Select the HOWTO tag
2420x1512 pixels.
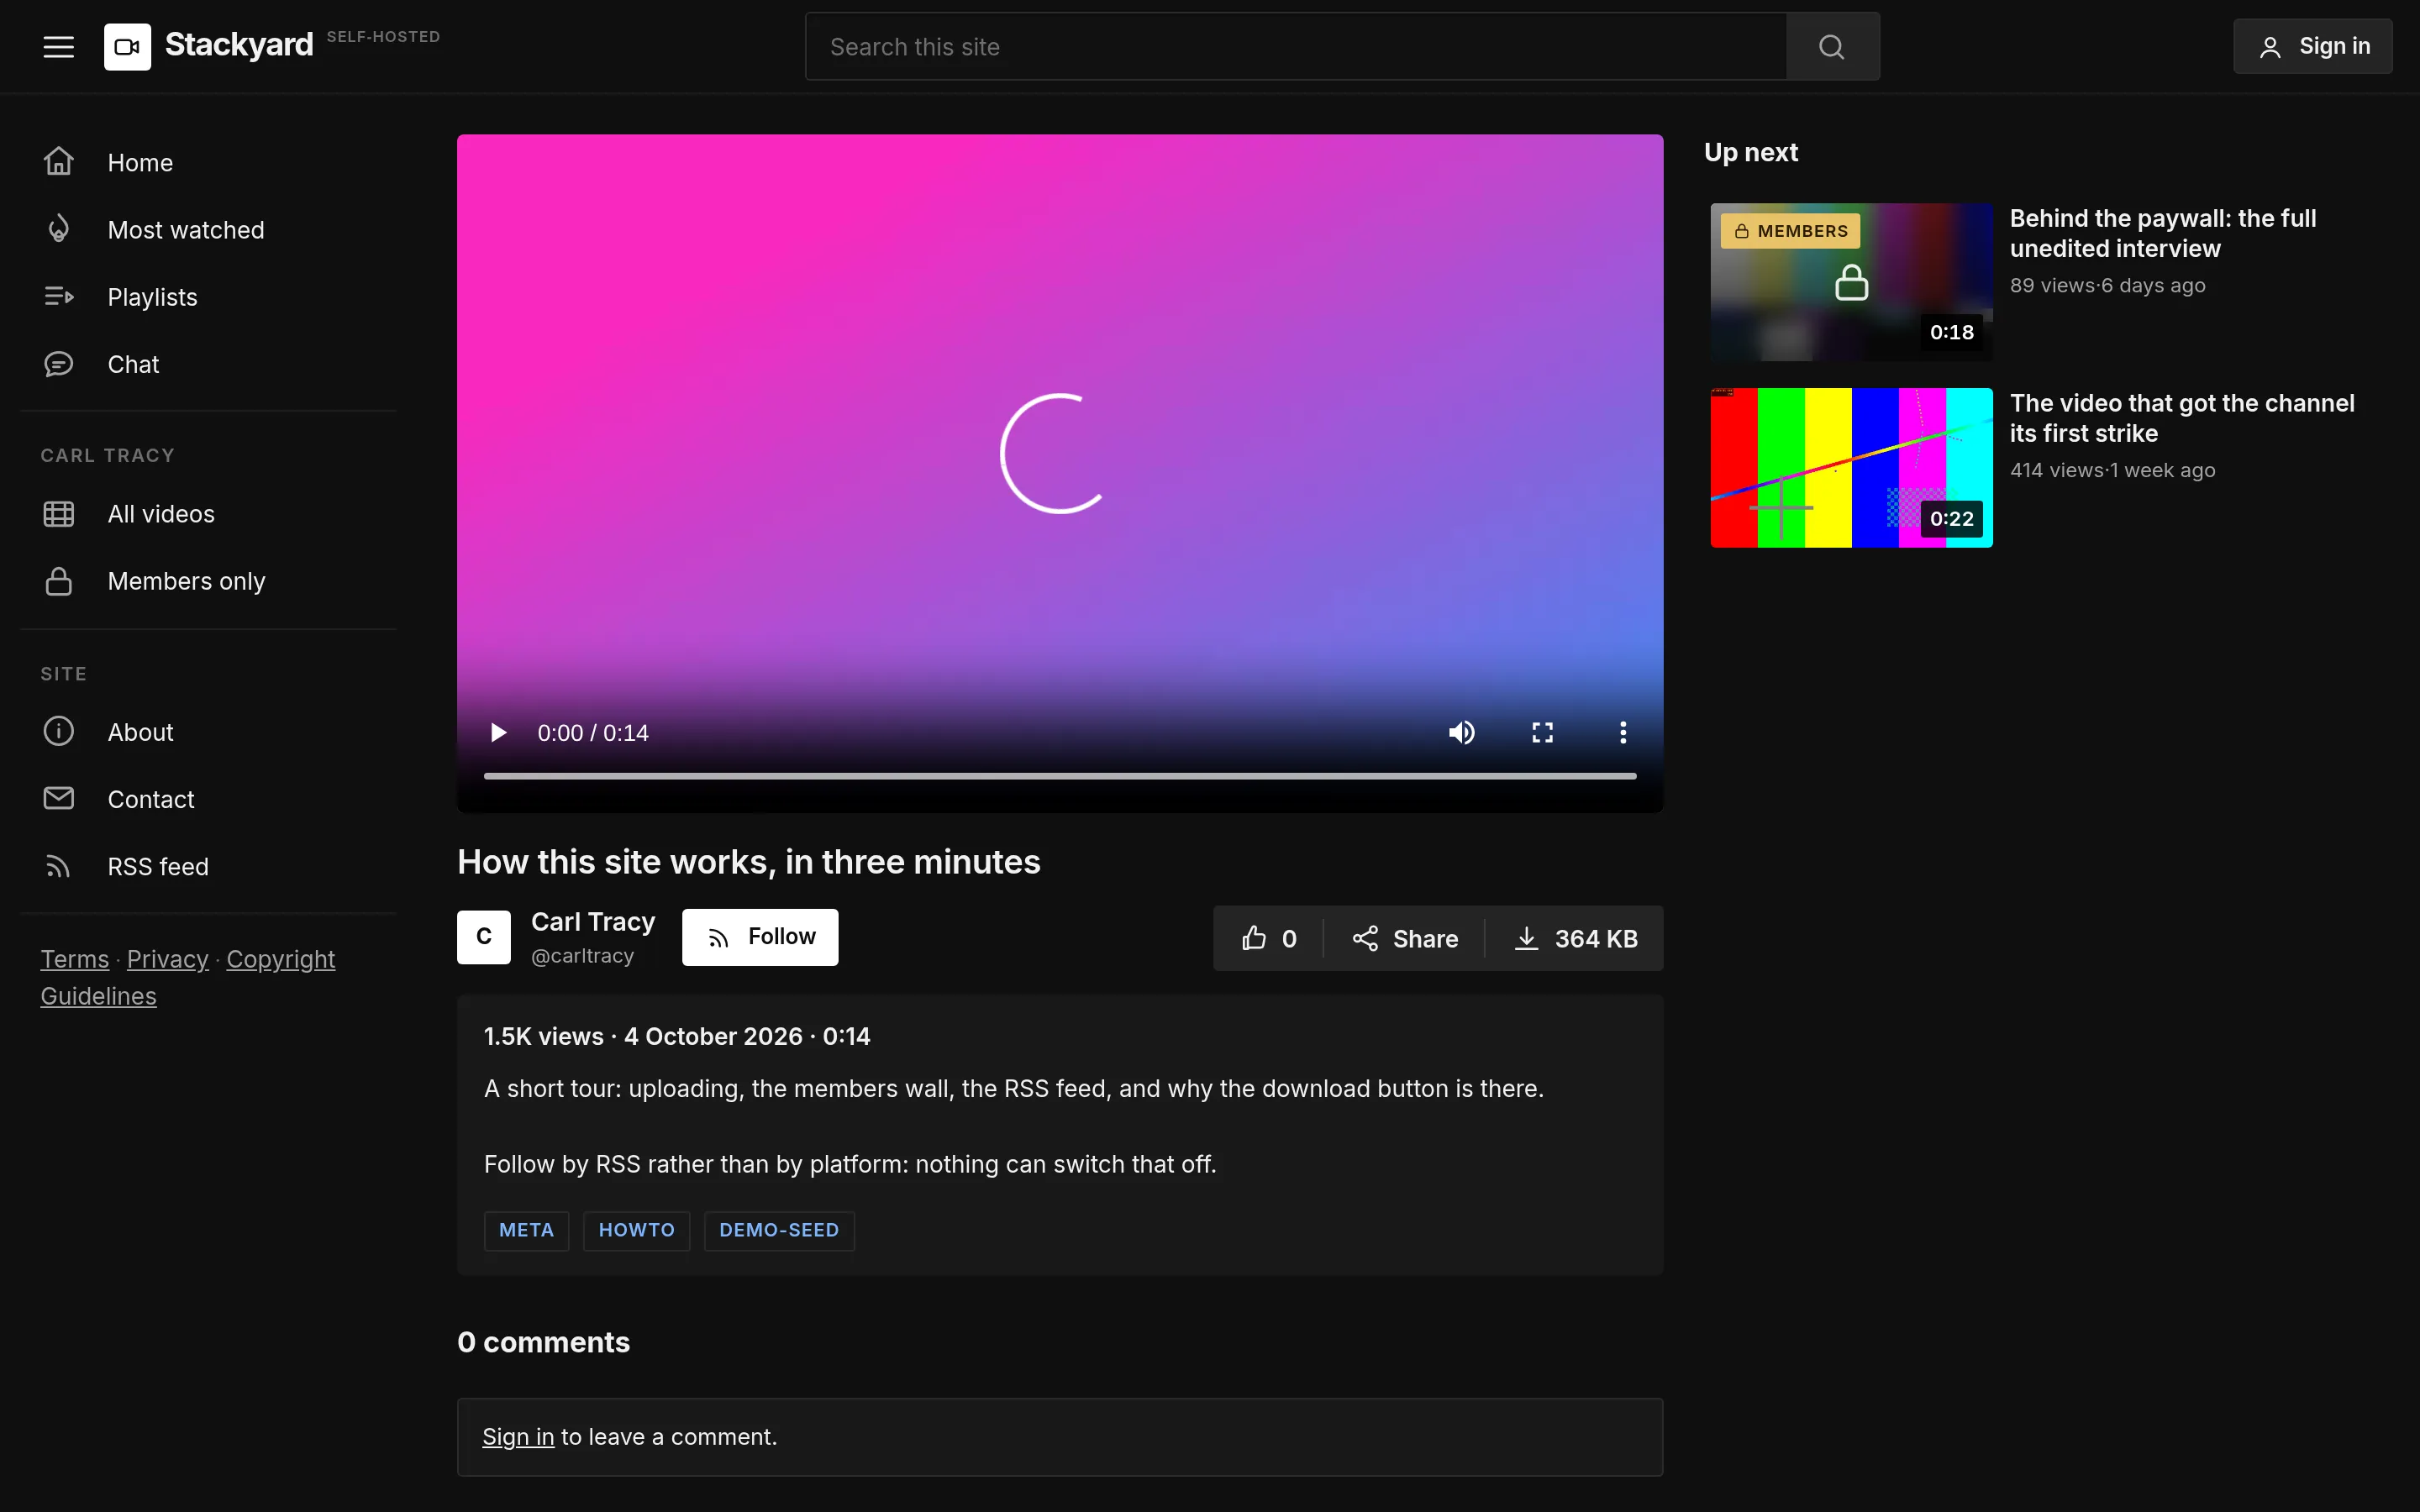tap(636, 1230)
